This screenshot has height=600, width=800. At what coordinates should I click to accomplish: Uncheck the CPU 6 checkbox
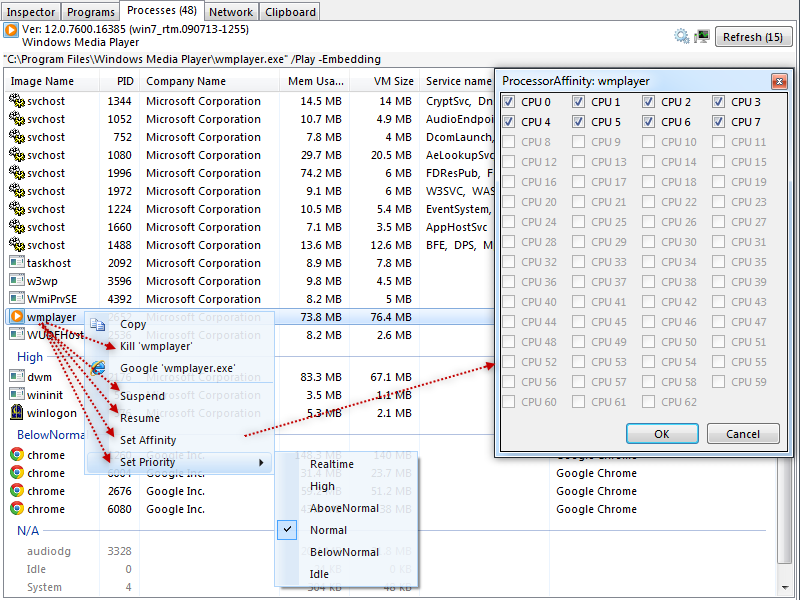[x=648, y=121]
